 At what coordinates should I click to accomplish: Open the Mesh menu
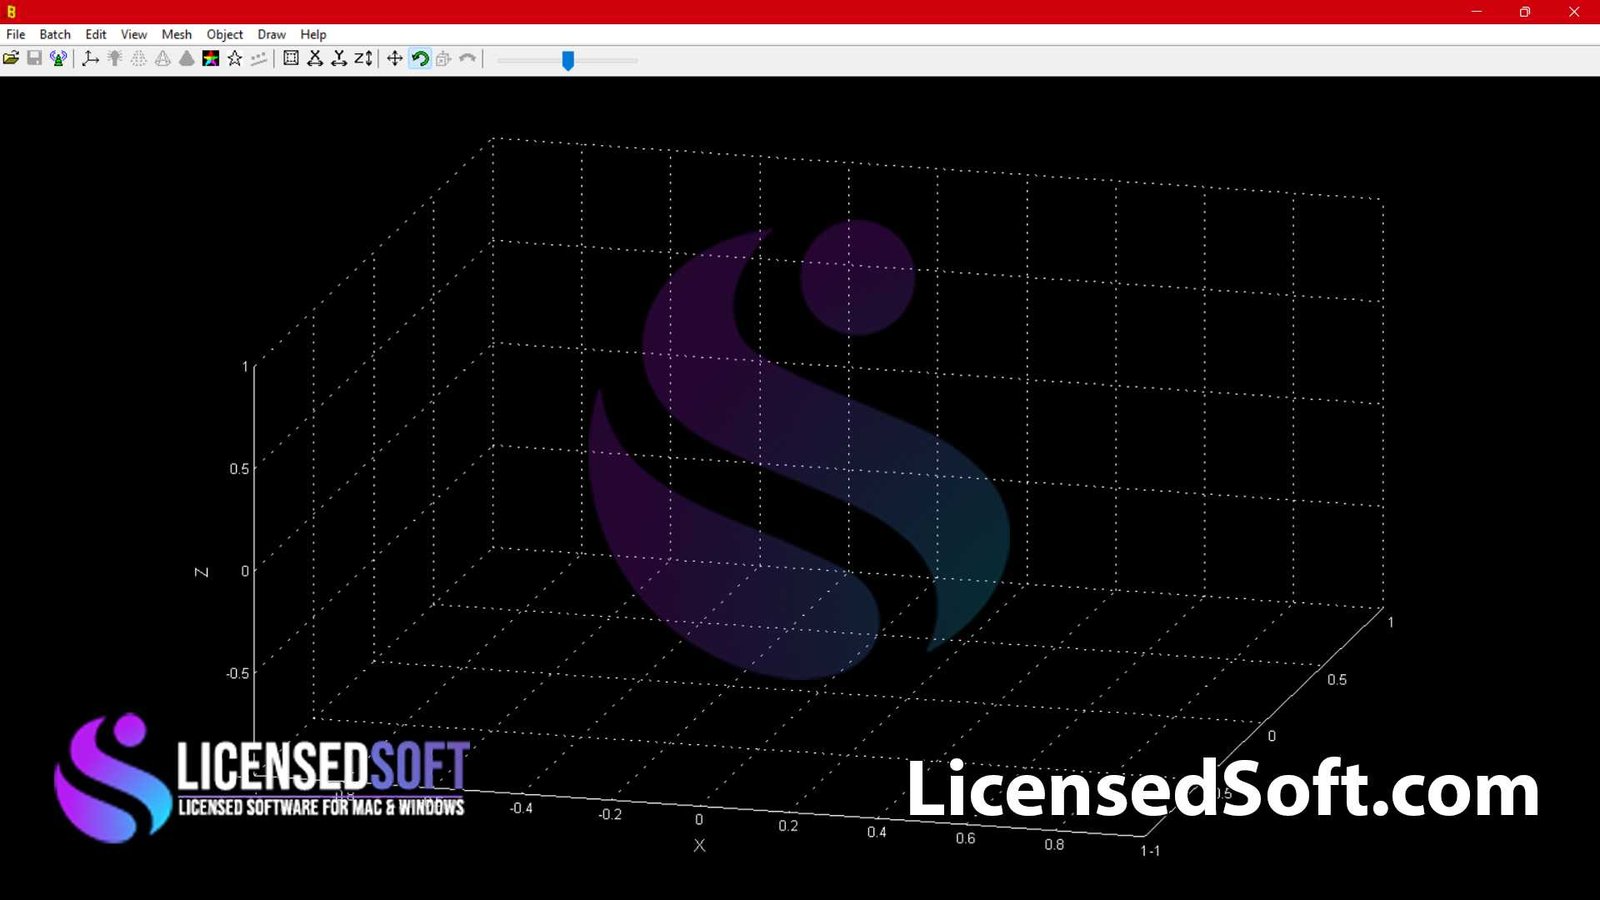(x=177, y=34)
